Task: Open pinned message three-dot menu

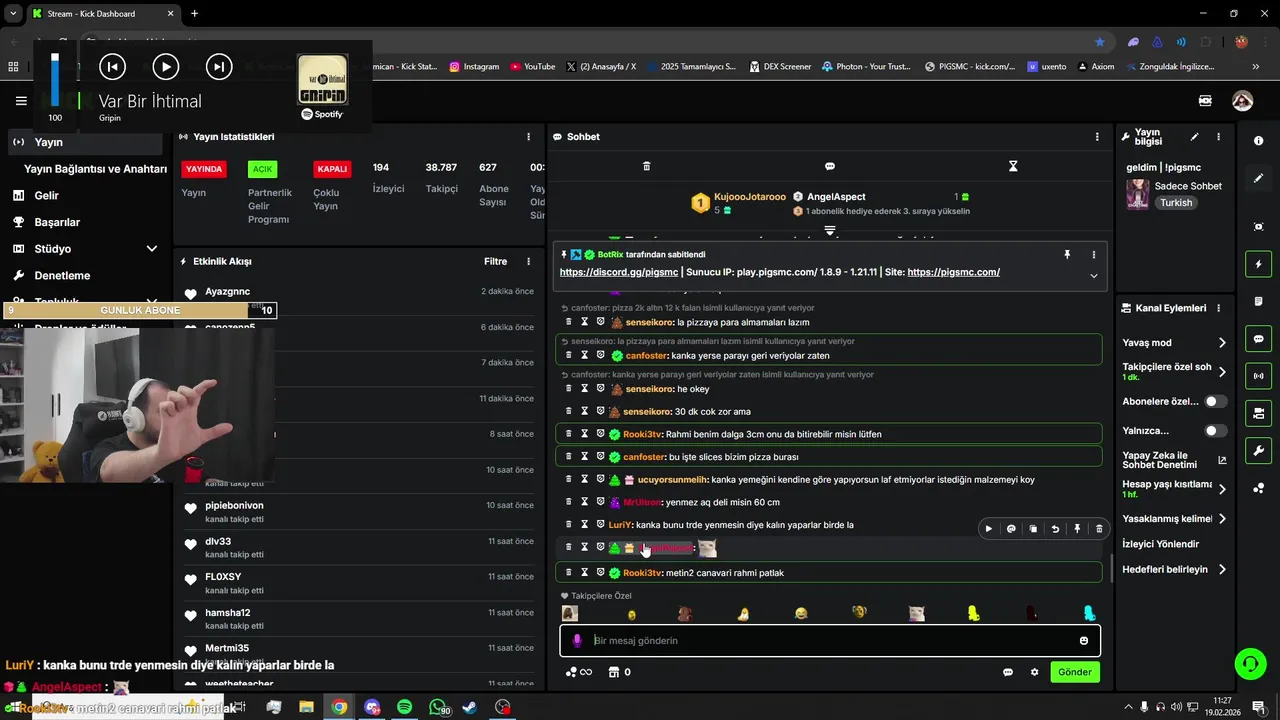Action: 1094,255
